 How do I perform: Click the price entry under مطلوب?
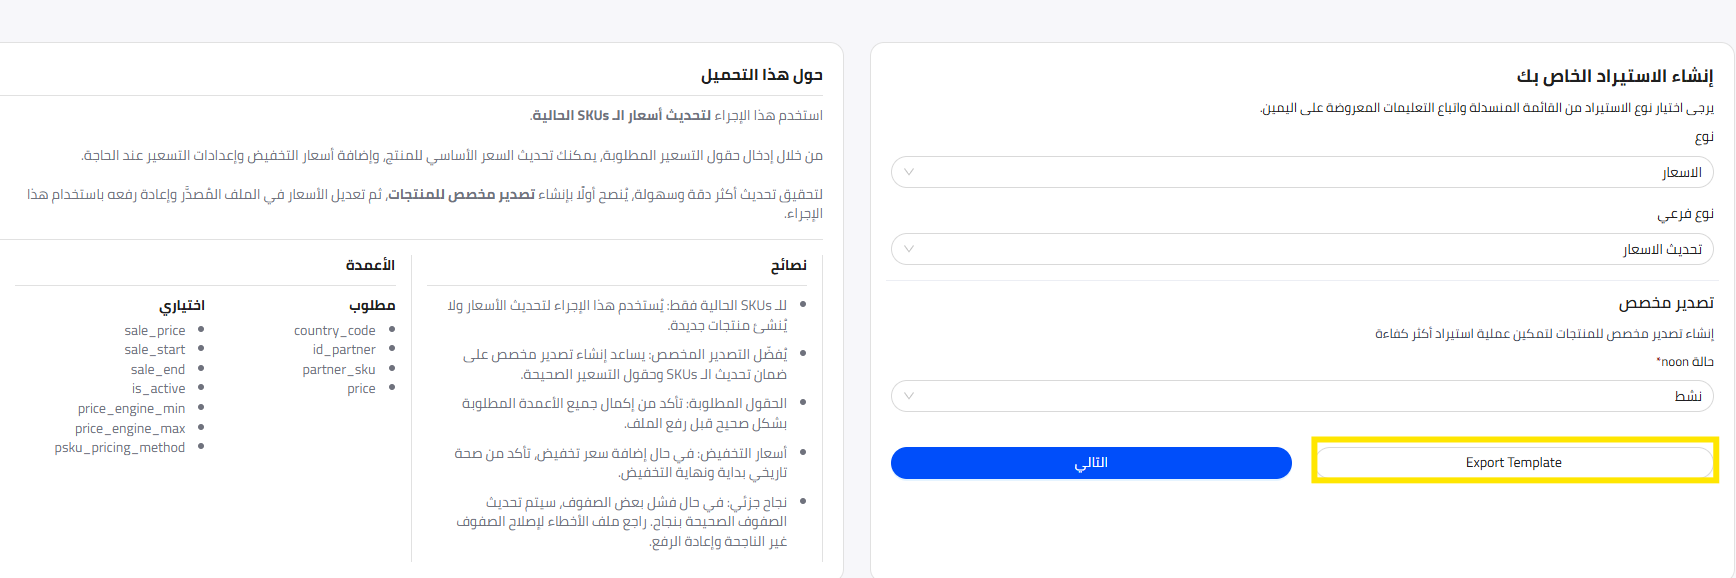point(361,389)
